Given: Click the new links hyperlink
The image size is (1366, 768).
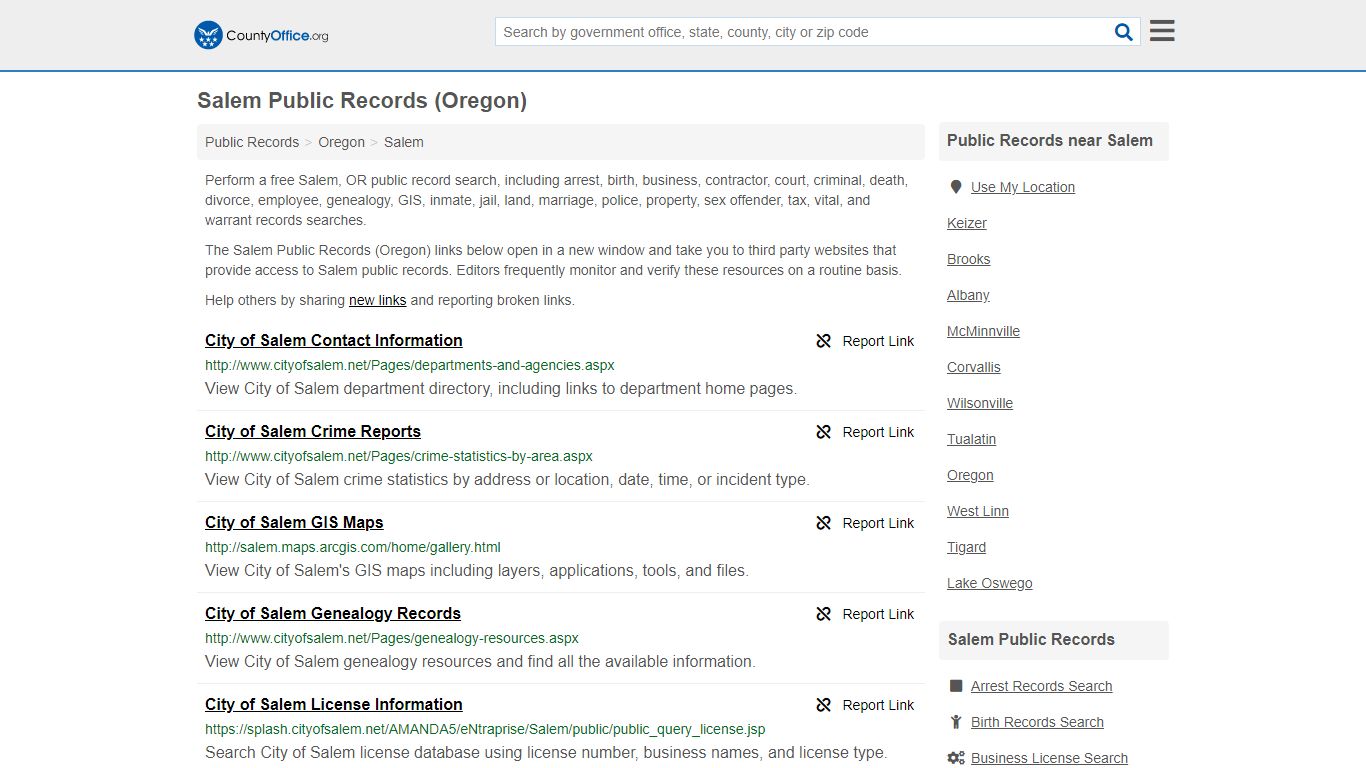Looking at the screenshot, I should click(x=377, y=300).
